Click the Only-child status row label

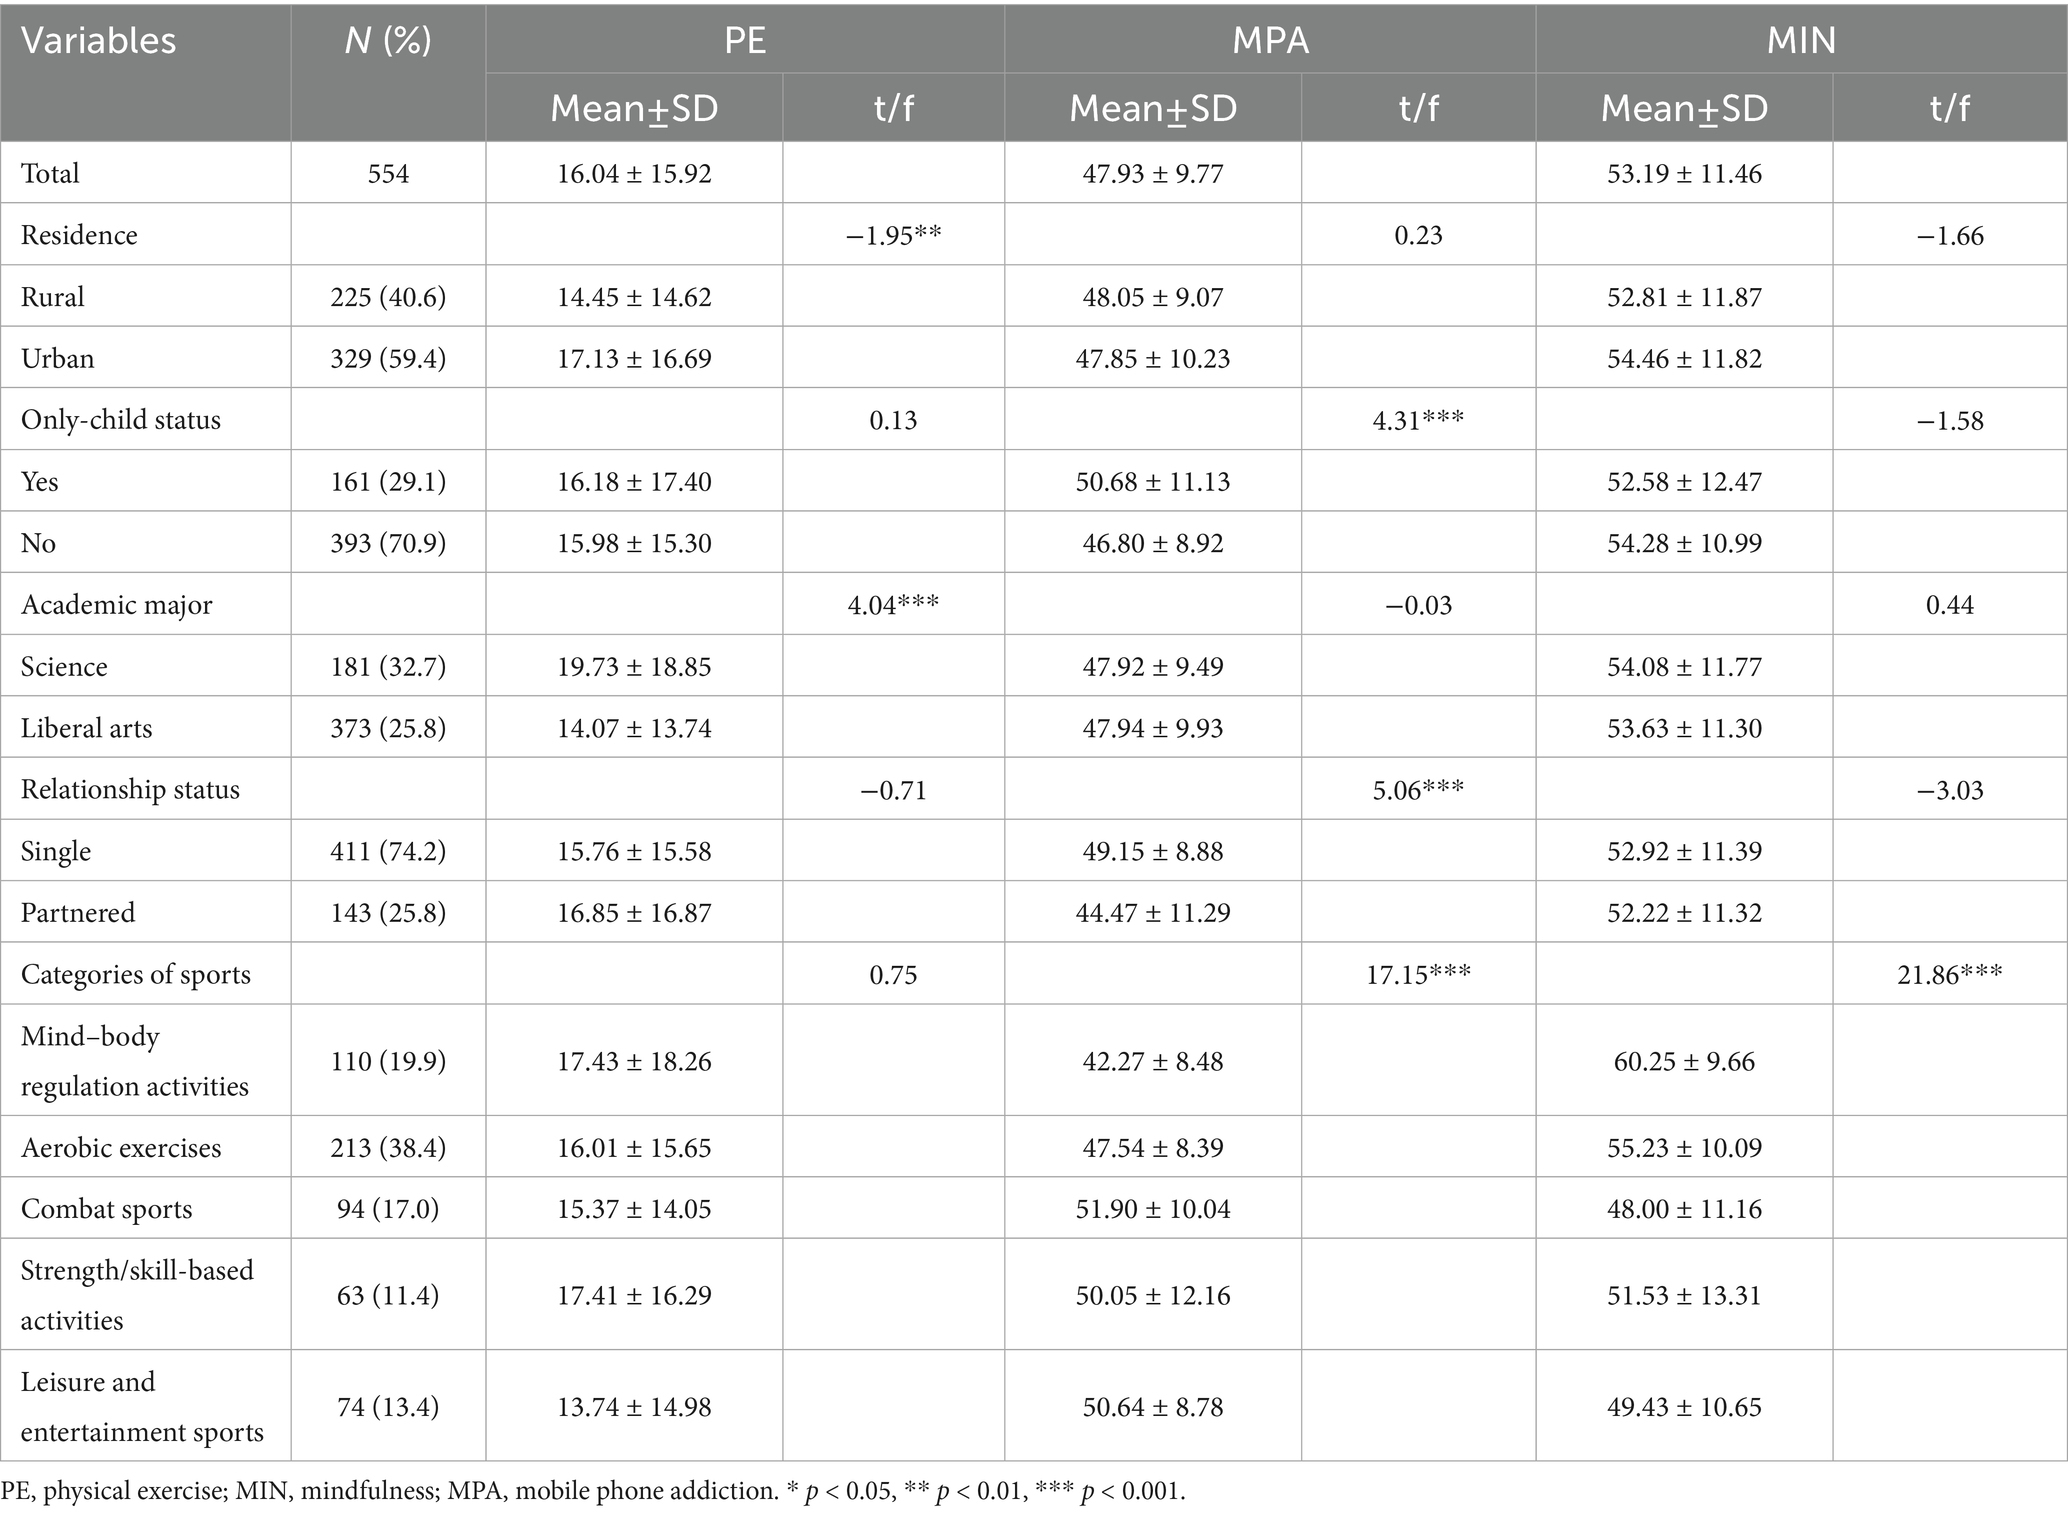point(121,420)
